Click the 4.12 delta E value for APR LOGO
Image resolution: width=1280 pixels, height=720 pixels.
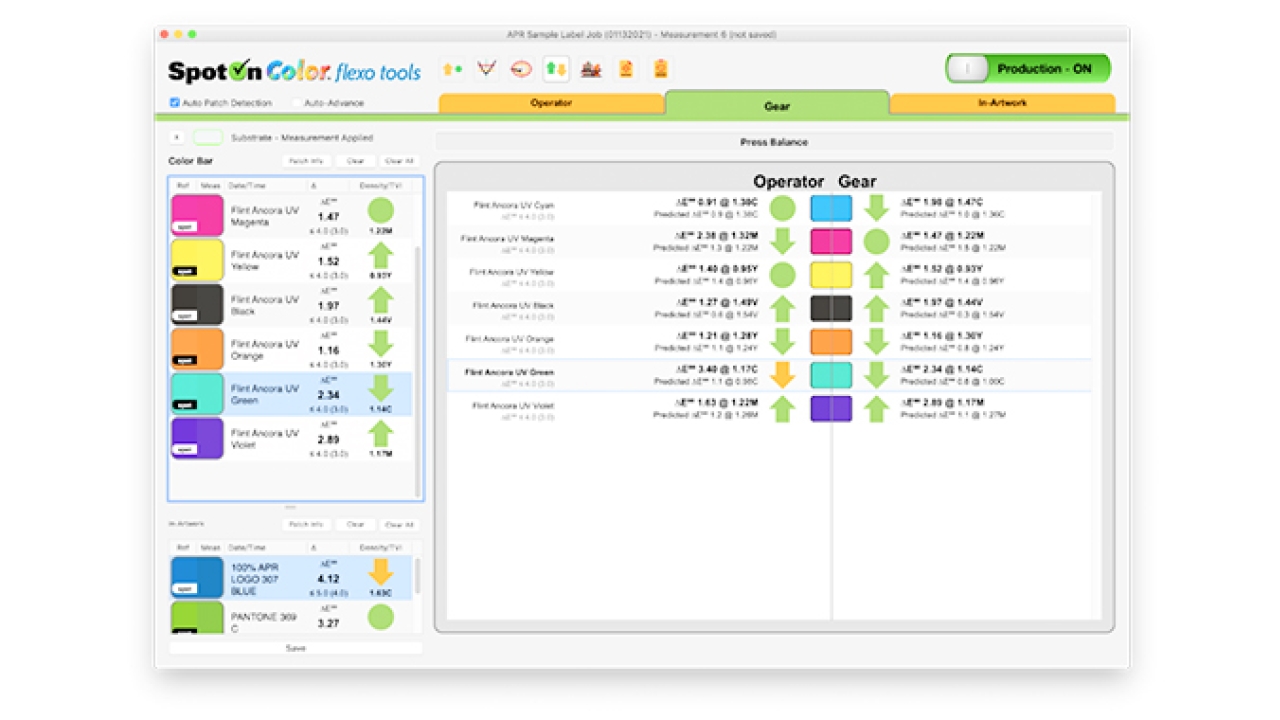329,578
